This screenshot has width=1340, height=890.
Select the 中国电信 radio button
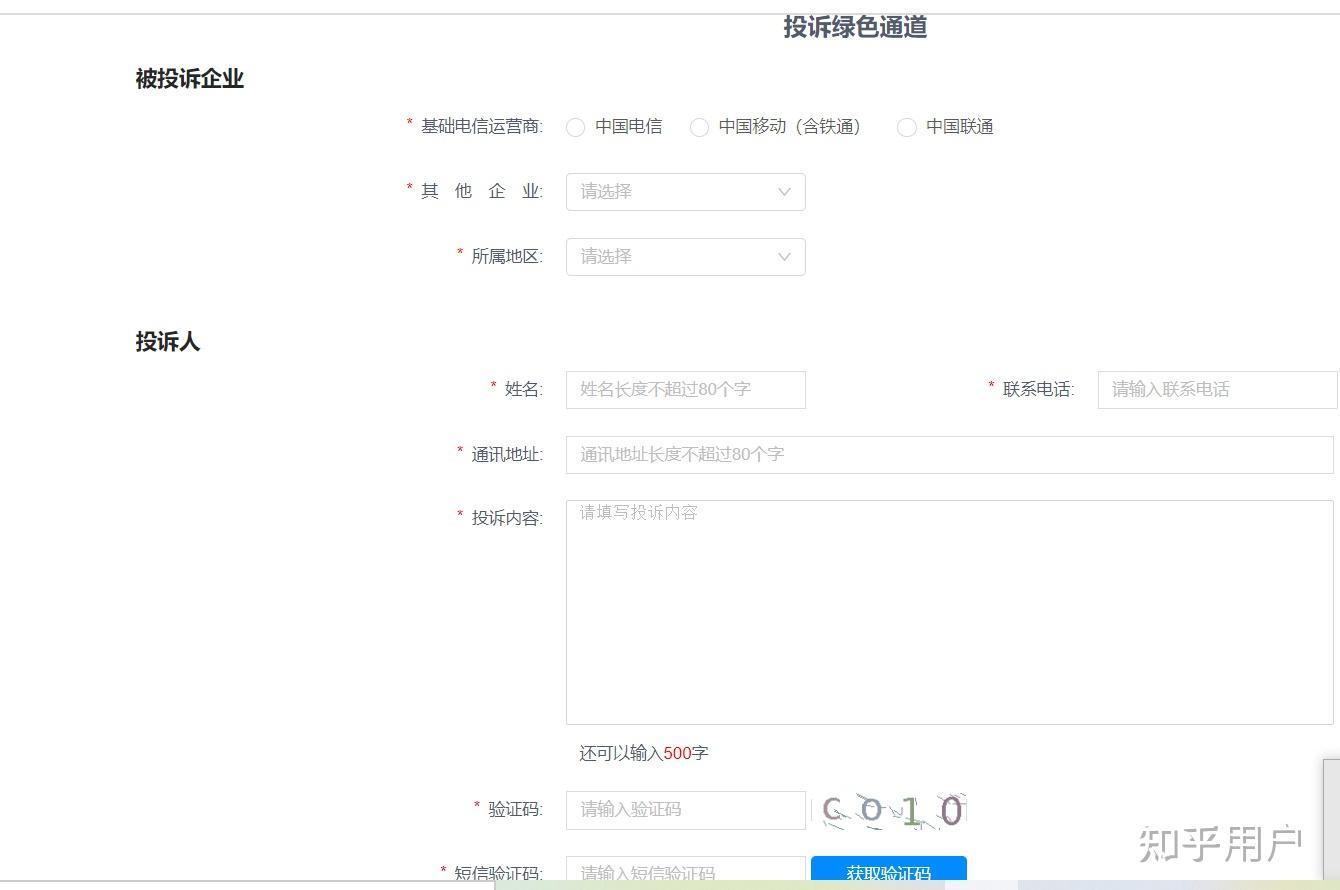click(575, 127)
